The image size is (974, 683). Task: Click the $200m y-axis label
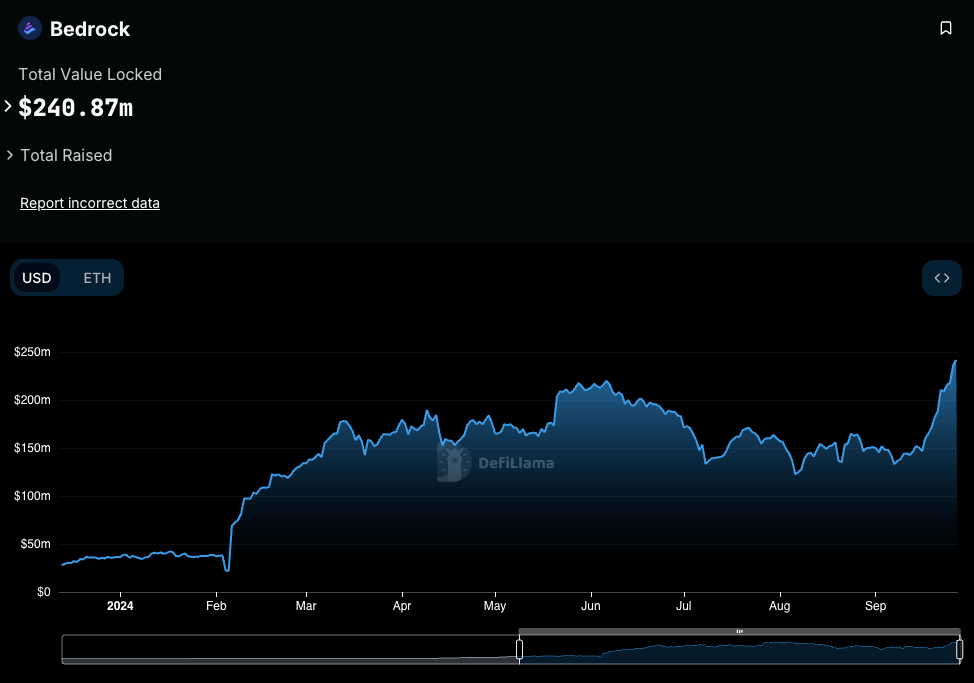pyautogui.click(x=32, y=400)
